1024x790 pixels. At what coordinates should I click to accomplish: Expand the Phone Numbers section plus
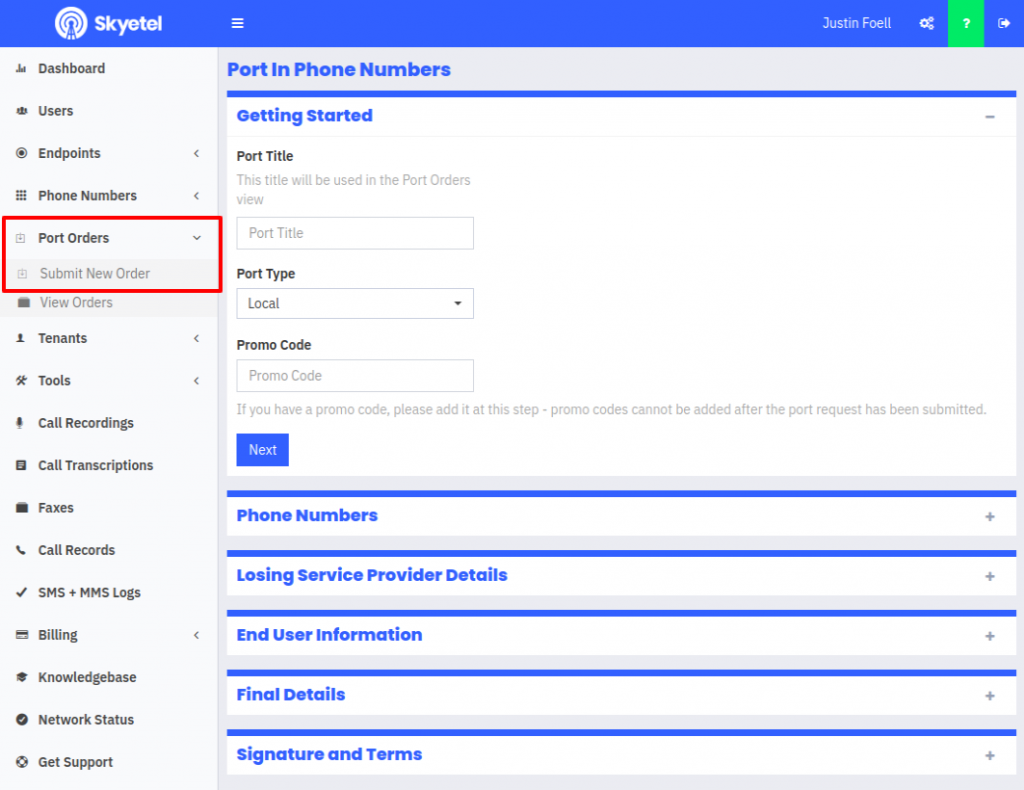(990, 516)
